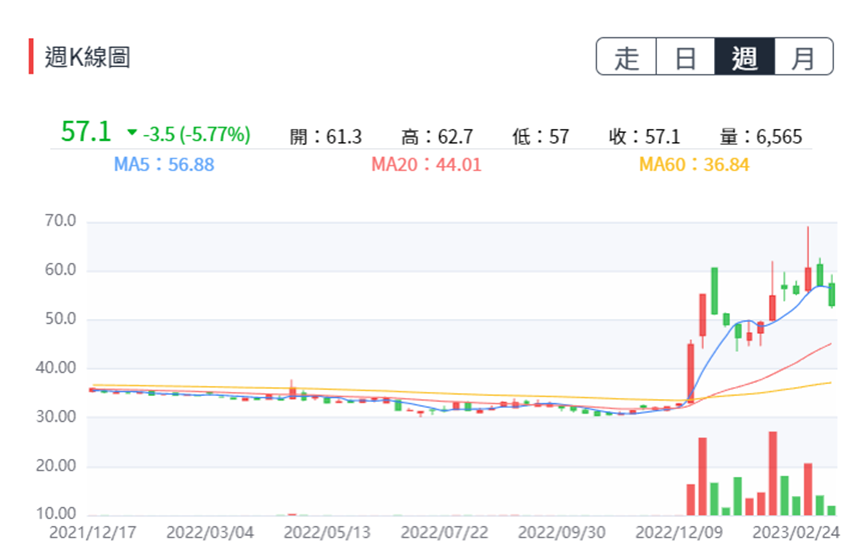Click the 70.0 label on the y-axis

pyautogui.click(x=61, y=221)
